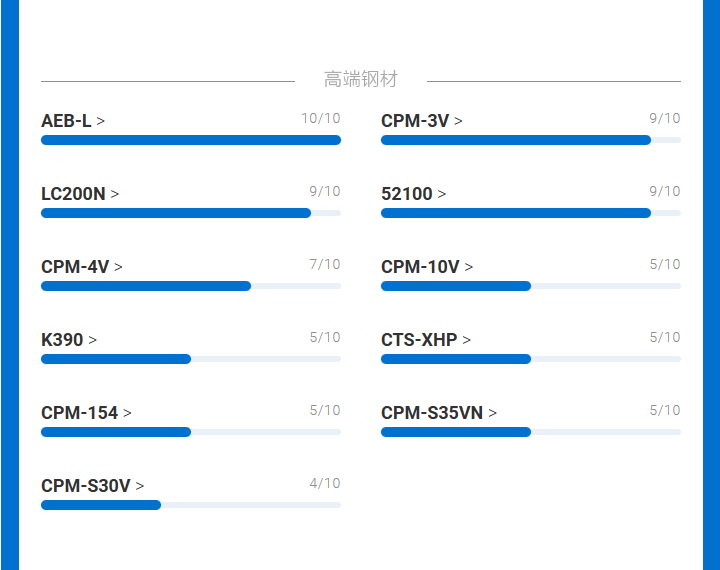View the CPM-10V steel details
Viewport: 720px width, 570px height.
click(x=426, y=267)
